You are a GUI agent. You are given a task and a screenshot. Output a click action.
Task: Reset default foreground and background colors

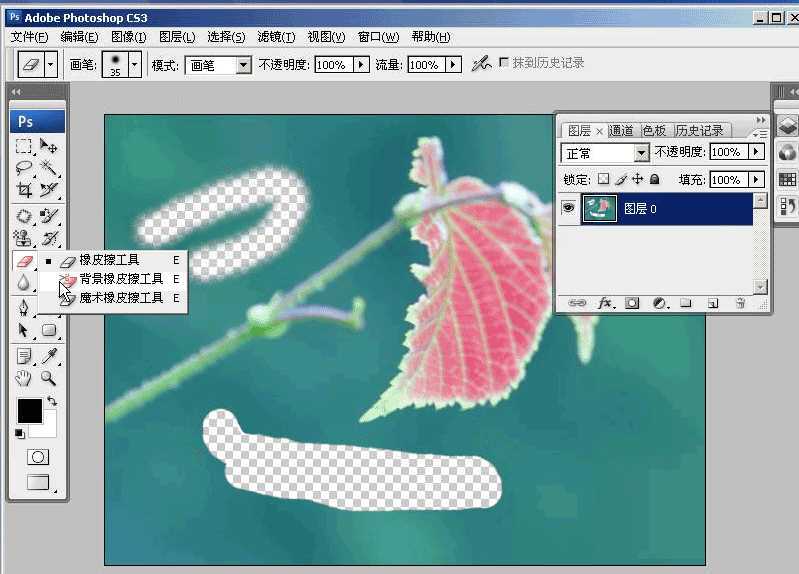click(x=19, y=434)
